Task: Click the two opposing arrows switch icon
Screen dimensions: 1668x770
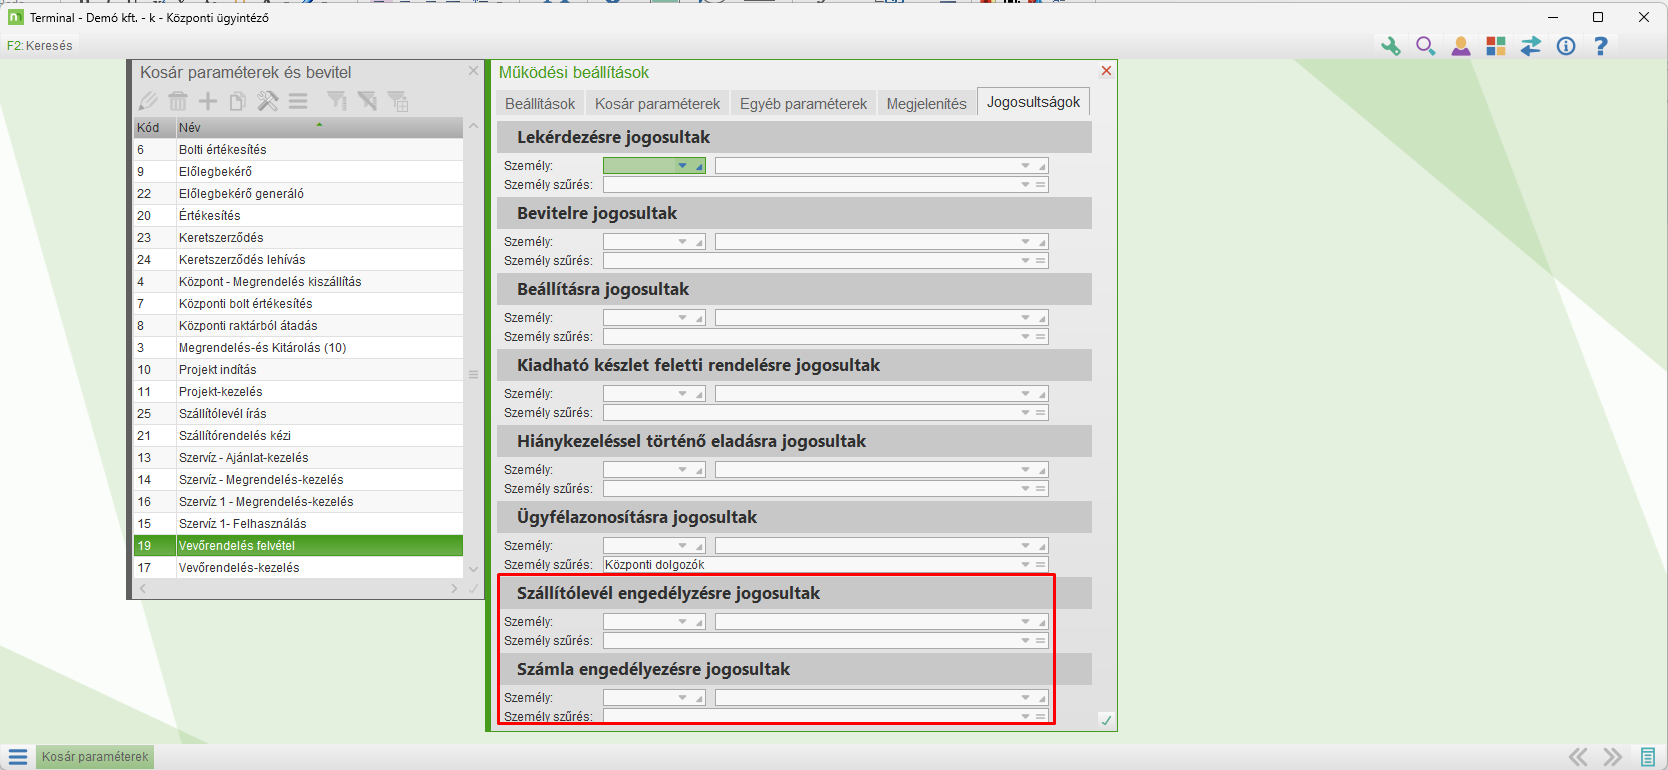Action: click(x=1531, y=46)
